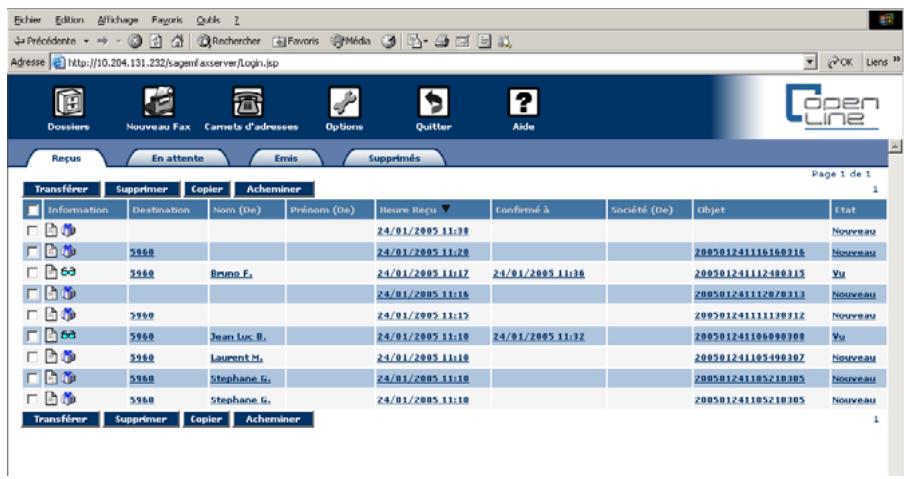Viewport: 904px width, 479px height.
Task: Open the Options wrench icon
Action: [344, 103]
